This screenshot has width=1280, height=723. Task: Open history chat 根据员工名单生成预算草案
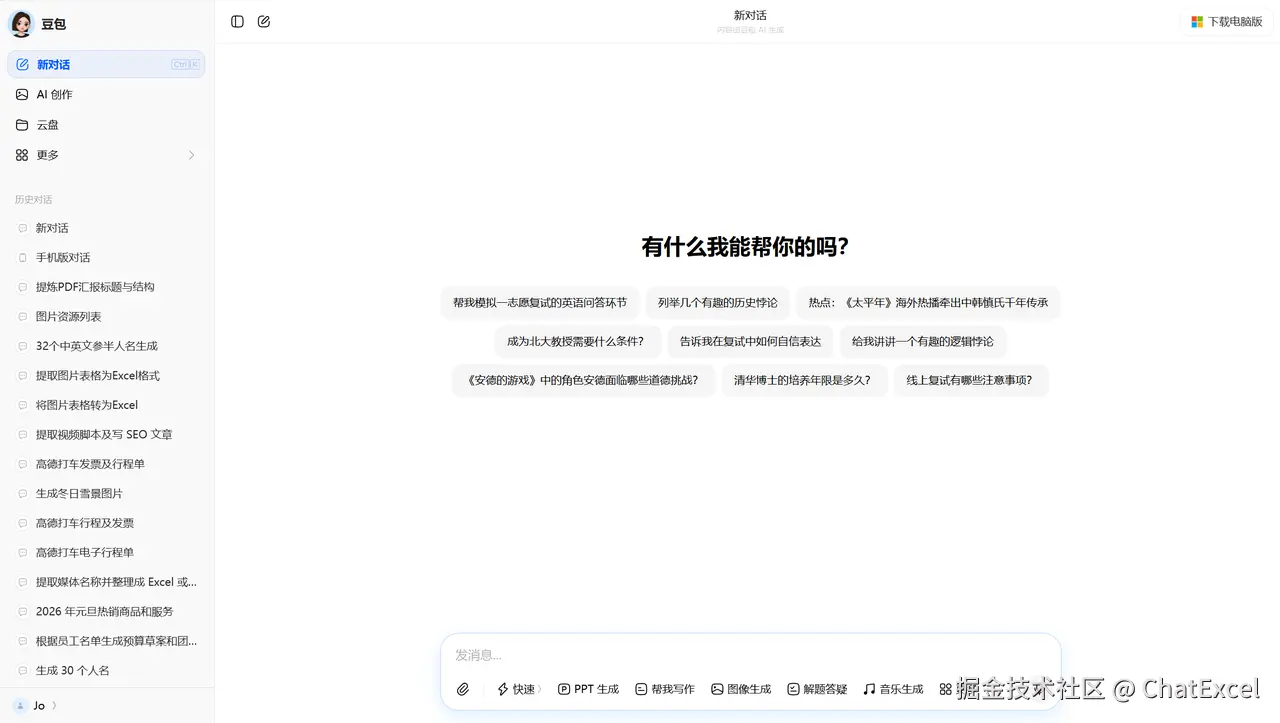[106, 641]
